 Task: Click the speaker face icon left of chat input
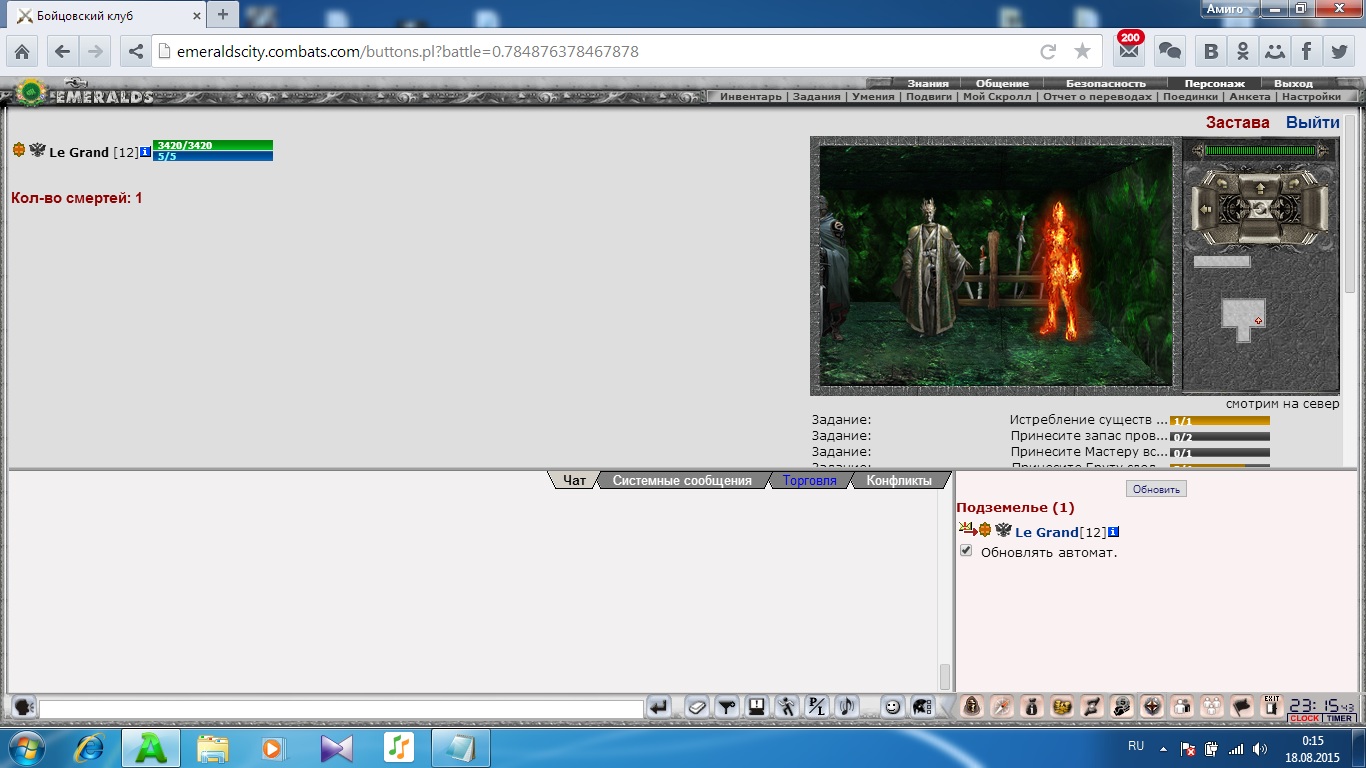click(x=23, y=708)
